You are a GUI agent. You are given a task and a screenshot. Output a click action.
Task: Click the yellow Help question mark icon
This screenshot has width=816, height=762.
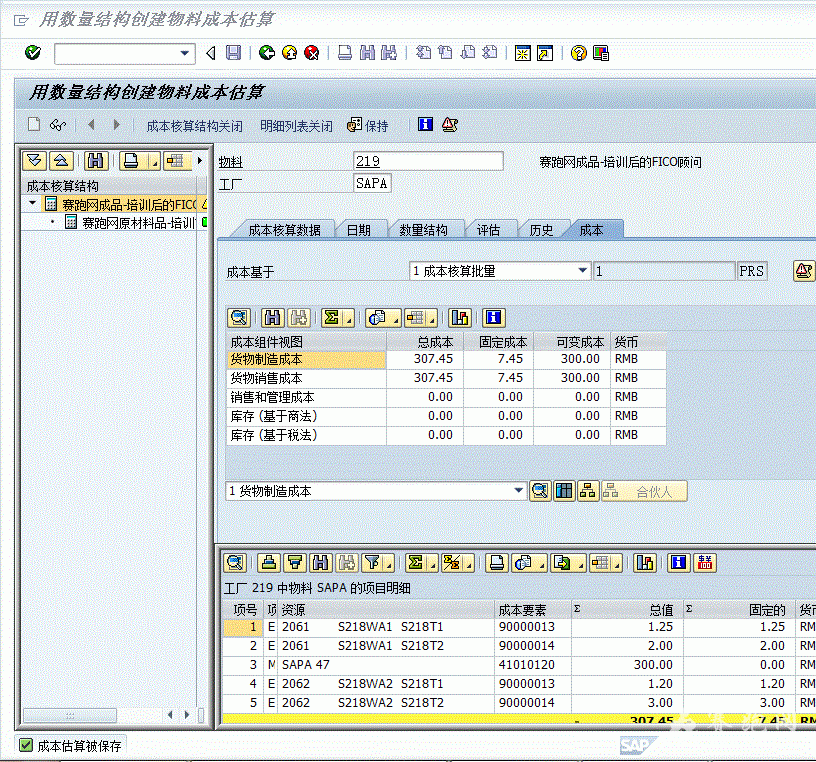click(x=579, y=53)
